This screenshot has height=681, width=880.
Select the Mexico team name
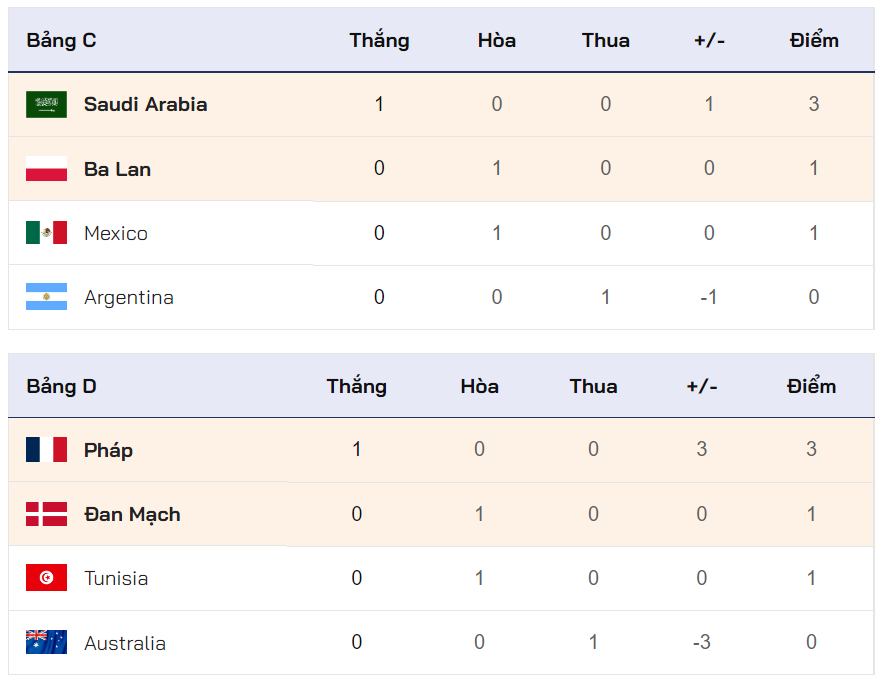click(116, 233)
